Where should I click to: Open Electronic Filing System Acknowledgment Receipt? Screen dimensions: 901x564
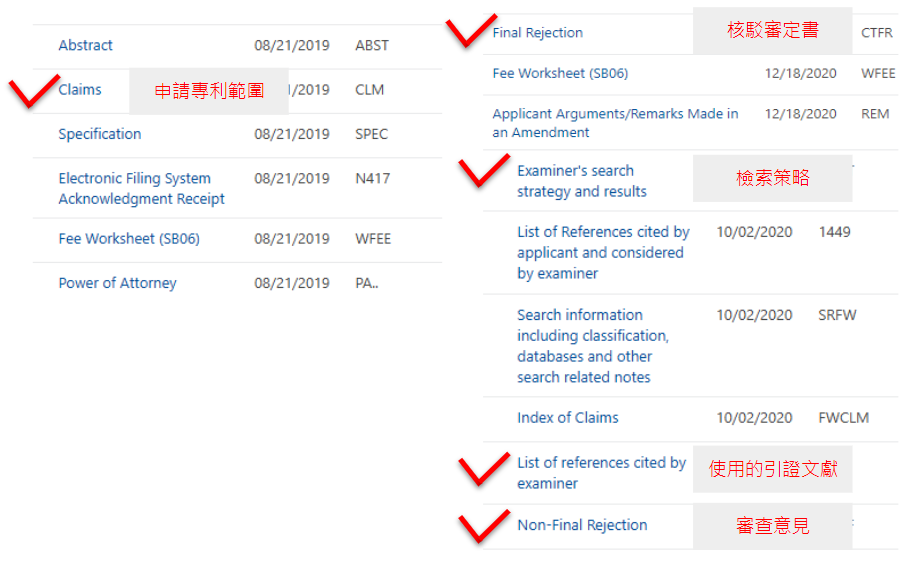pos(134,188)
